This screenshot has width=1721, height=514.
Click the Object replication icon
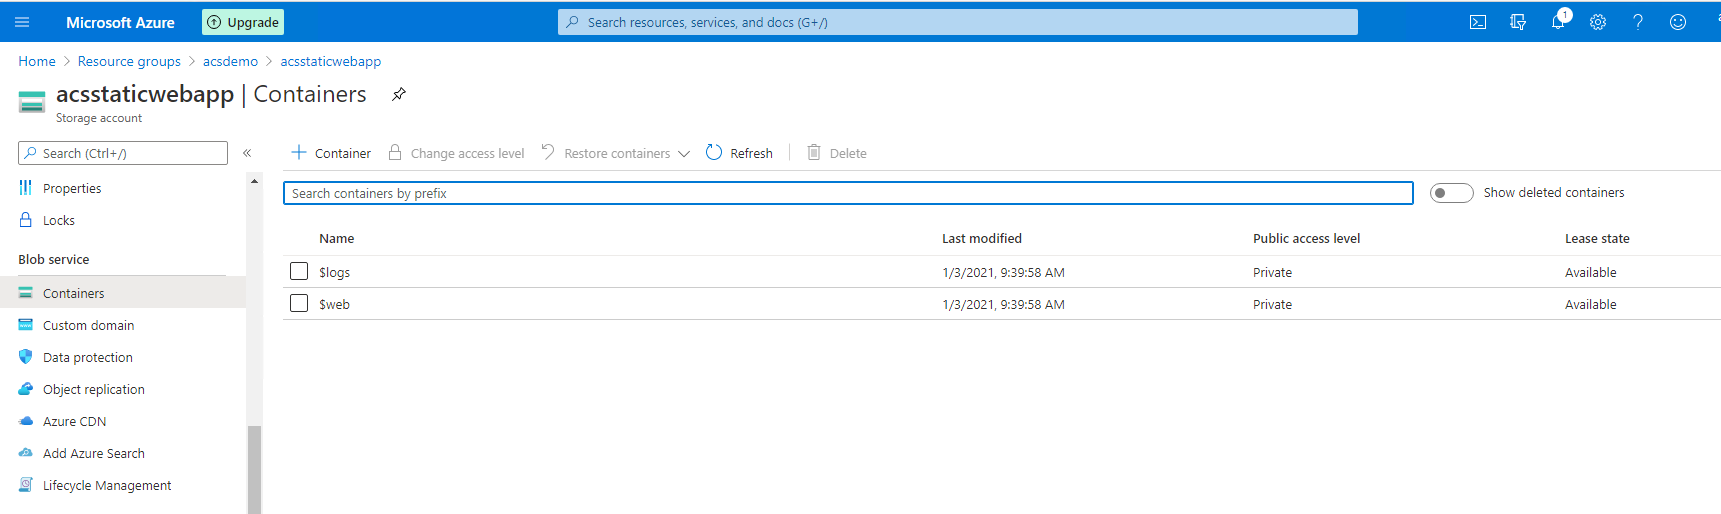26,389
